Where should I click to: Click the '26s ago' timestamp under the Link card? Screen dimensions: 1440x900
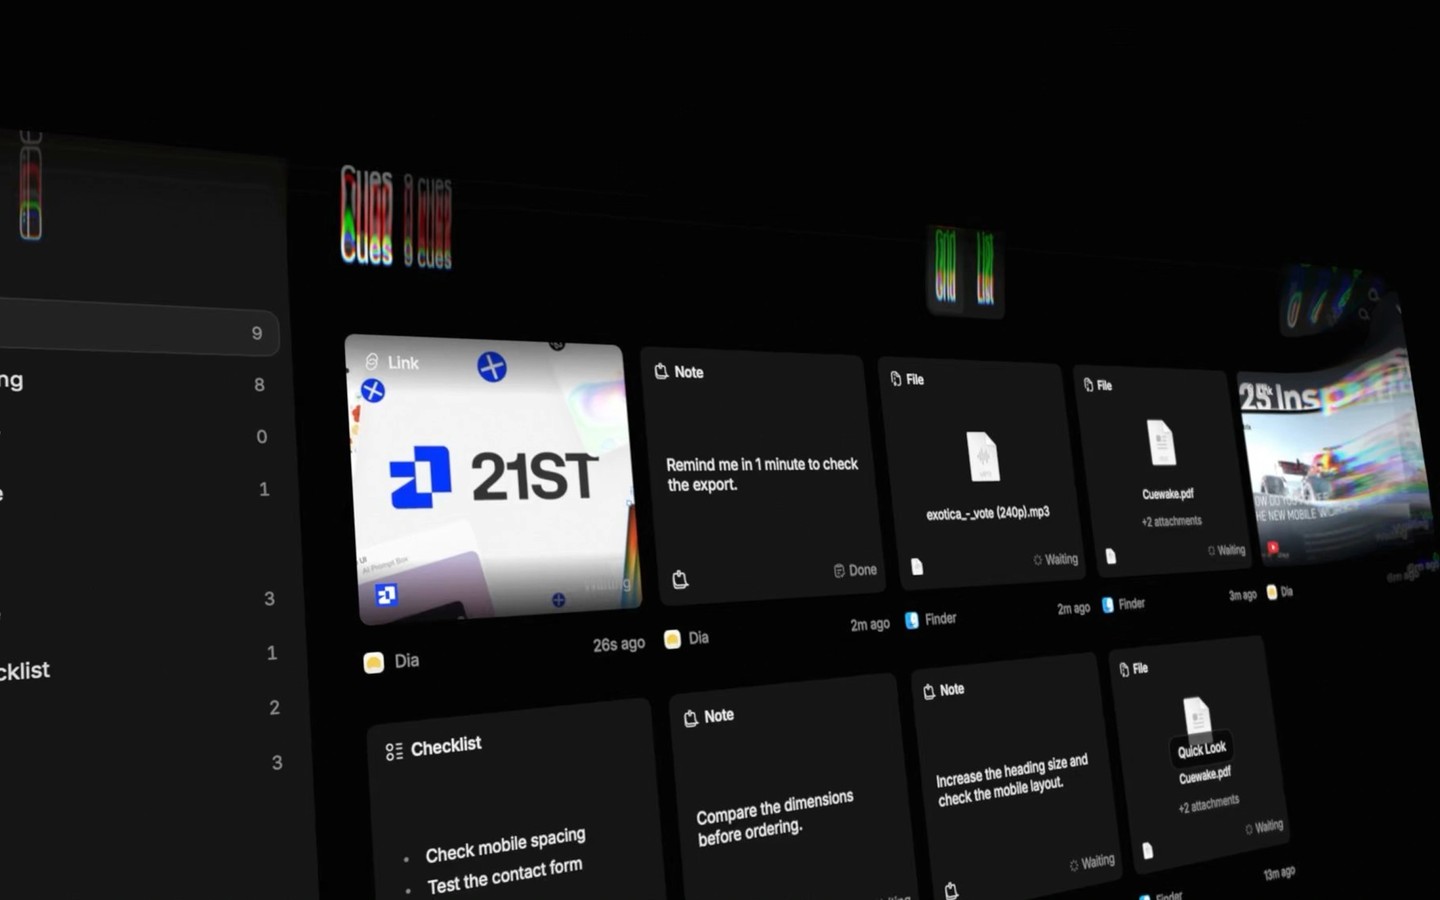(x=618, y=645)
